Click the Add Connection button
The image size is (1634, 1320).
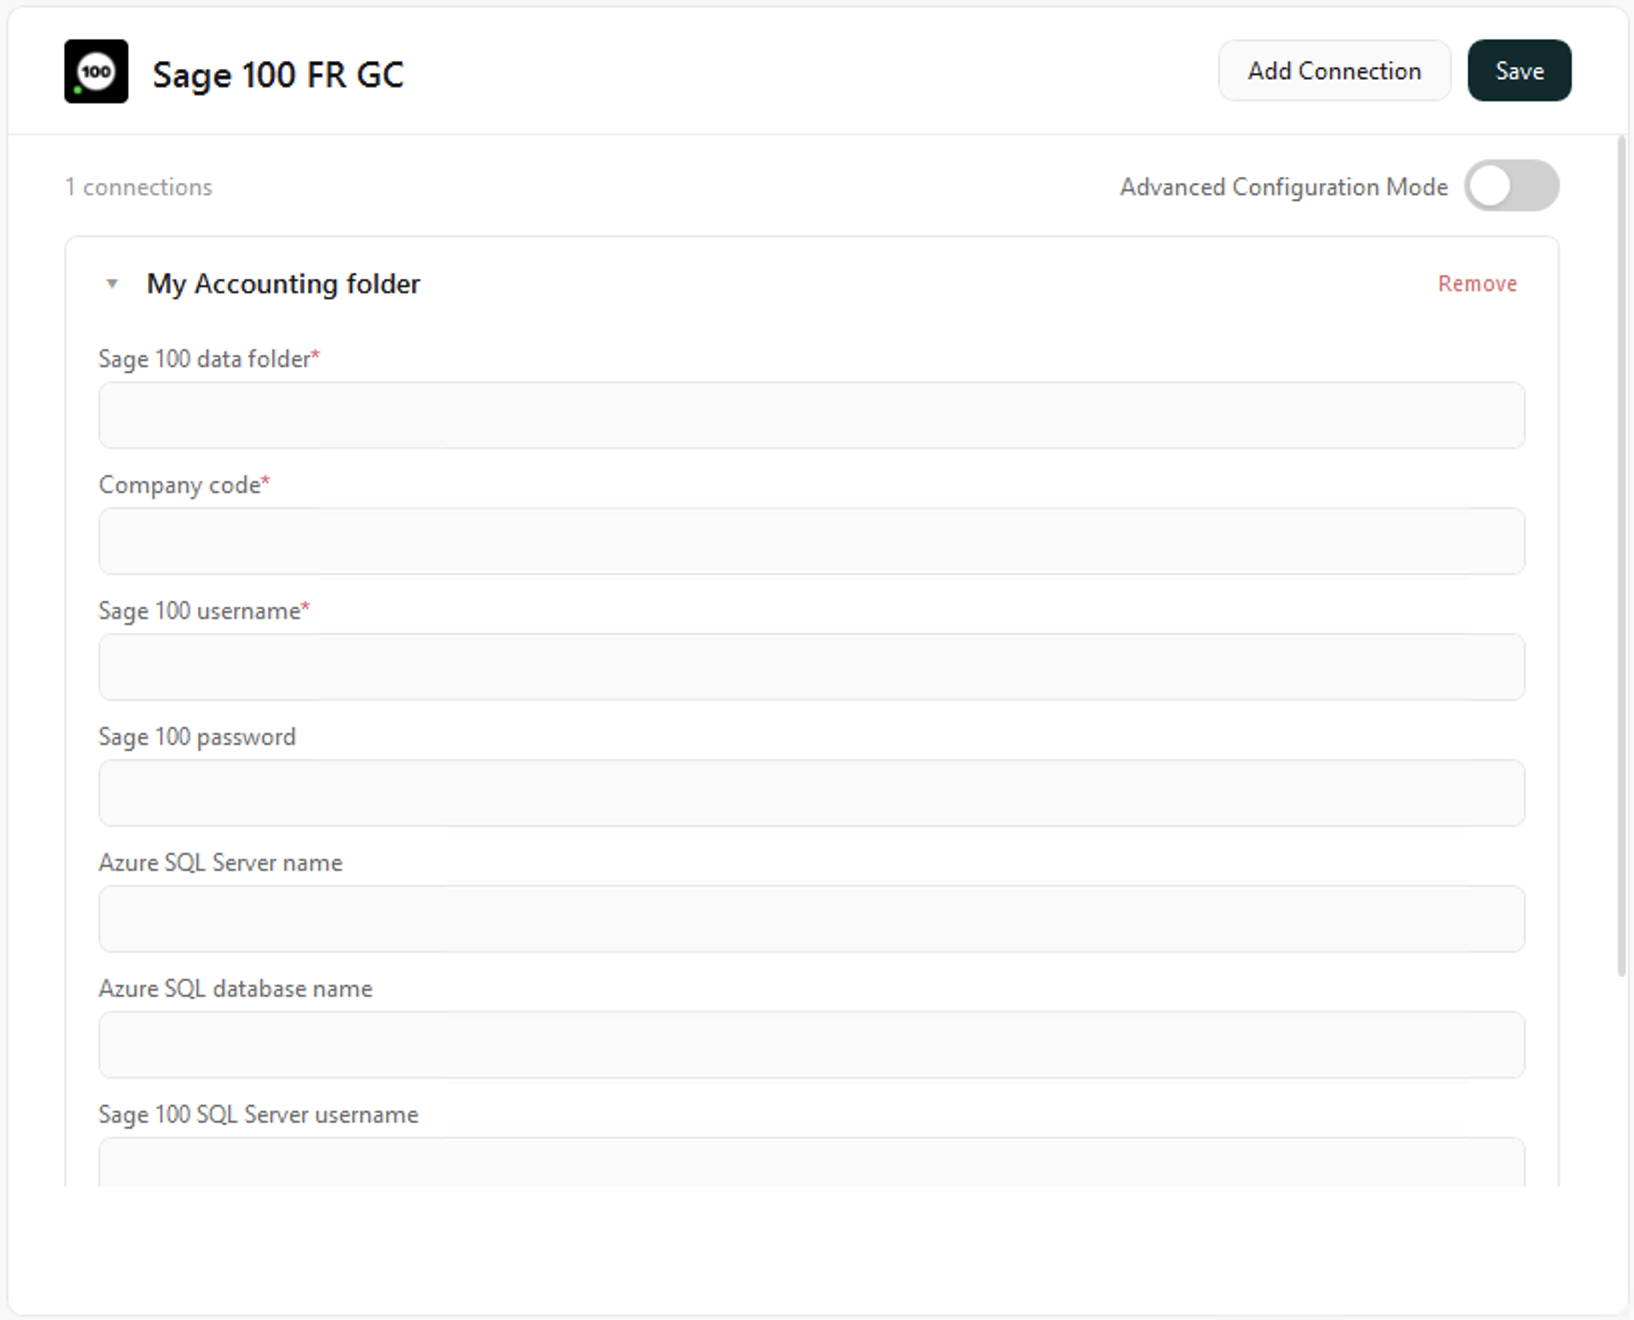(1334, 71)
